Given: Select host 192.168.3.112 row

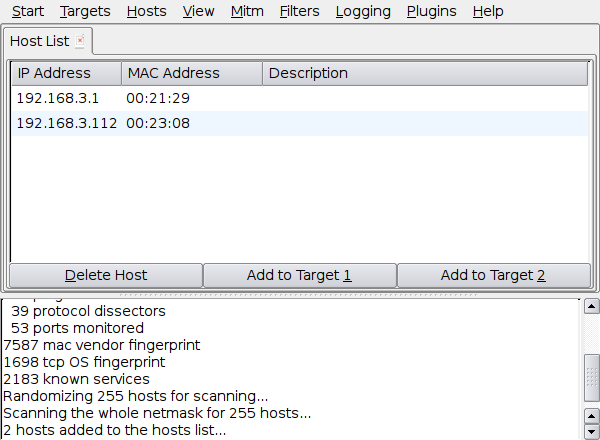Looking at the screenshot, I should pos(300,123).
